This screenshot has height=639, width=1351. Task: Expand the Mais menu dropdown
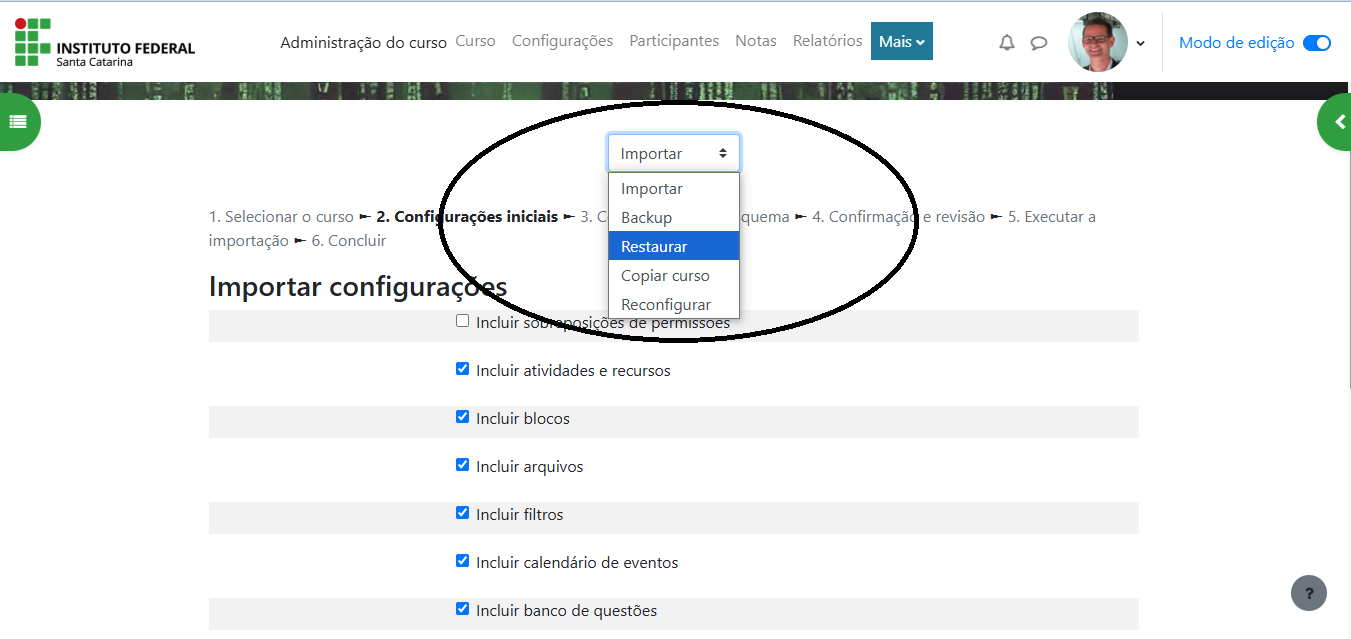pyautogui.click(x=901, y=41)
